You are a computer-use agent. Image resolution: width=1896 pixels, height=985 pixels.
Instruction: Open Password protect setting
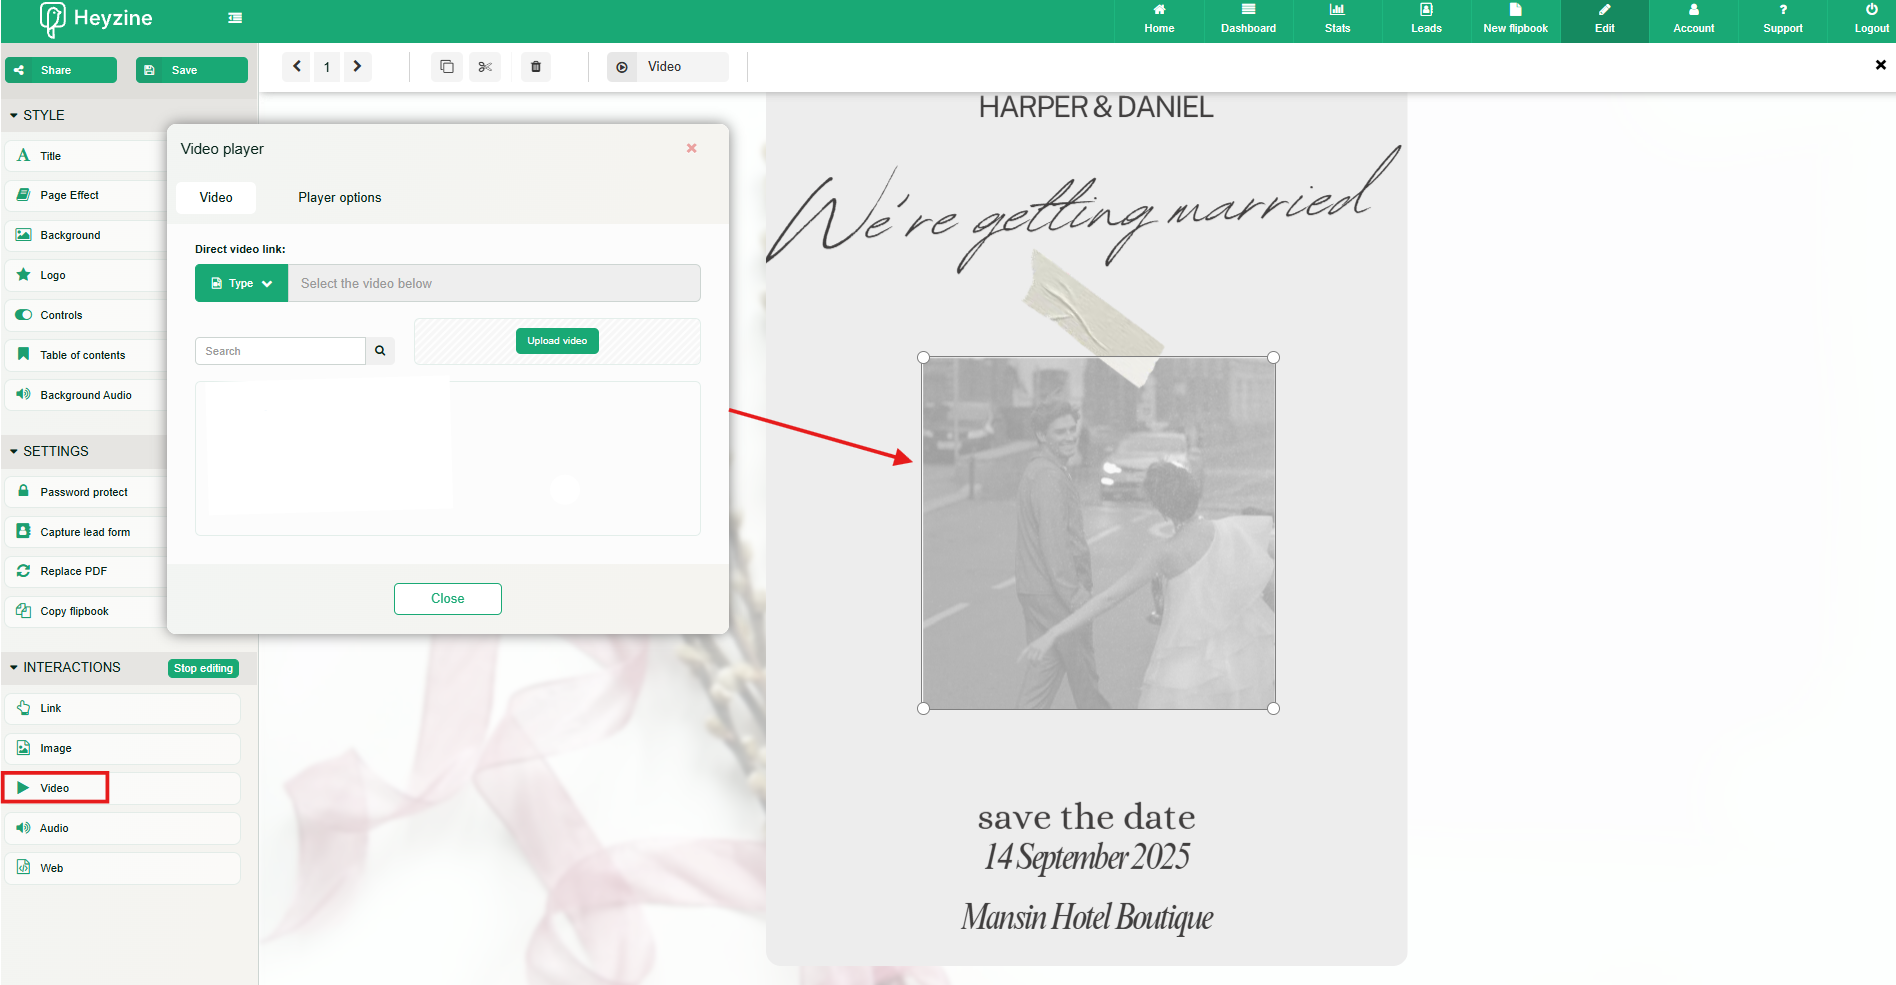click(85, 492)
